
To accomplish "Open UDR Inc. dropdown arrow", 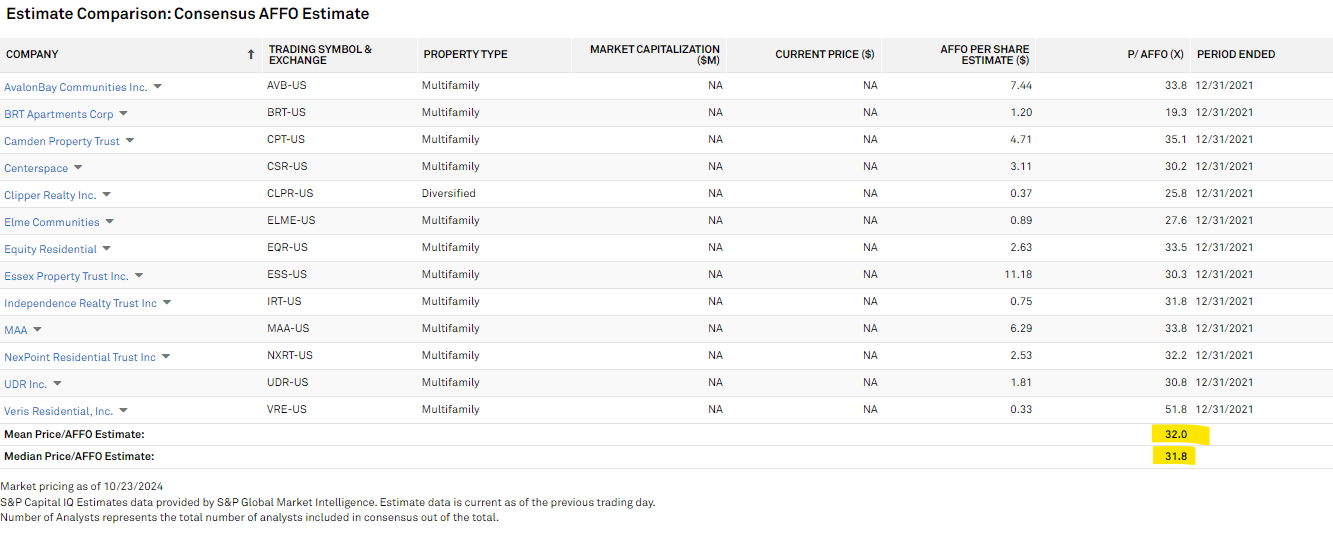I will pyautogui.click(x=57, y=384).
